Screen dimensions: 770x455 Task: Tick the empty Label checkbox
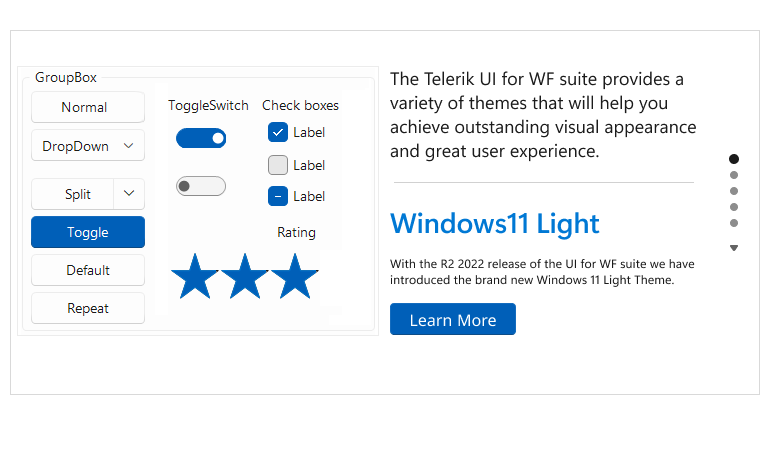tap(277, 165)
